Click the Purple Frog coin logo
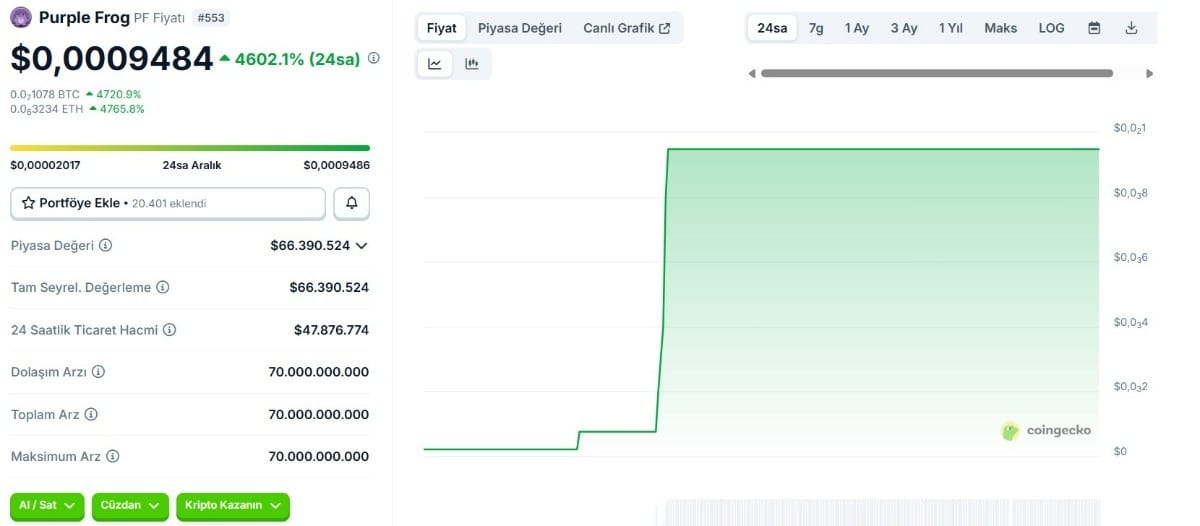The image size is (1200, 526). click(x=21, y=17)
